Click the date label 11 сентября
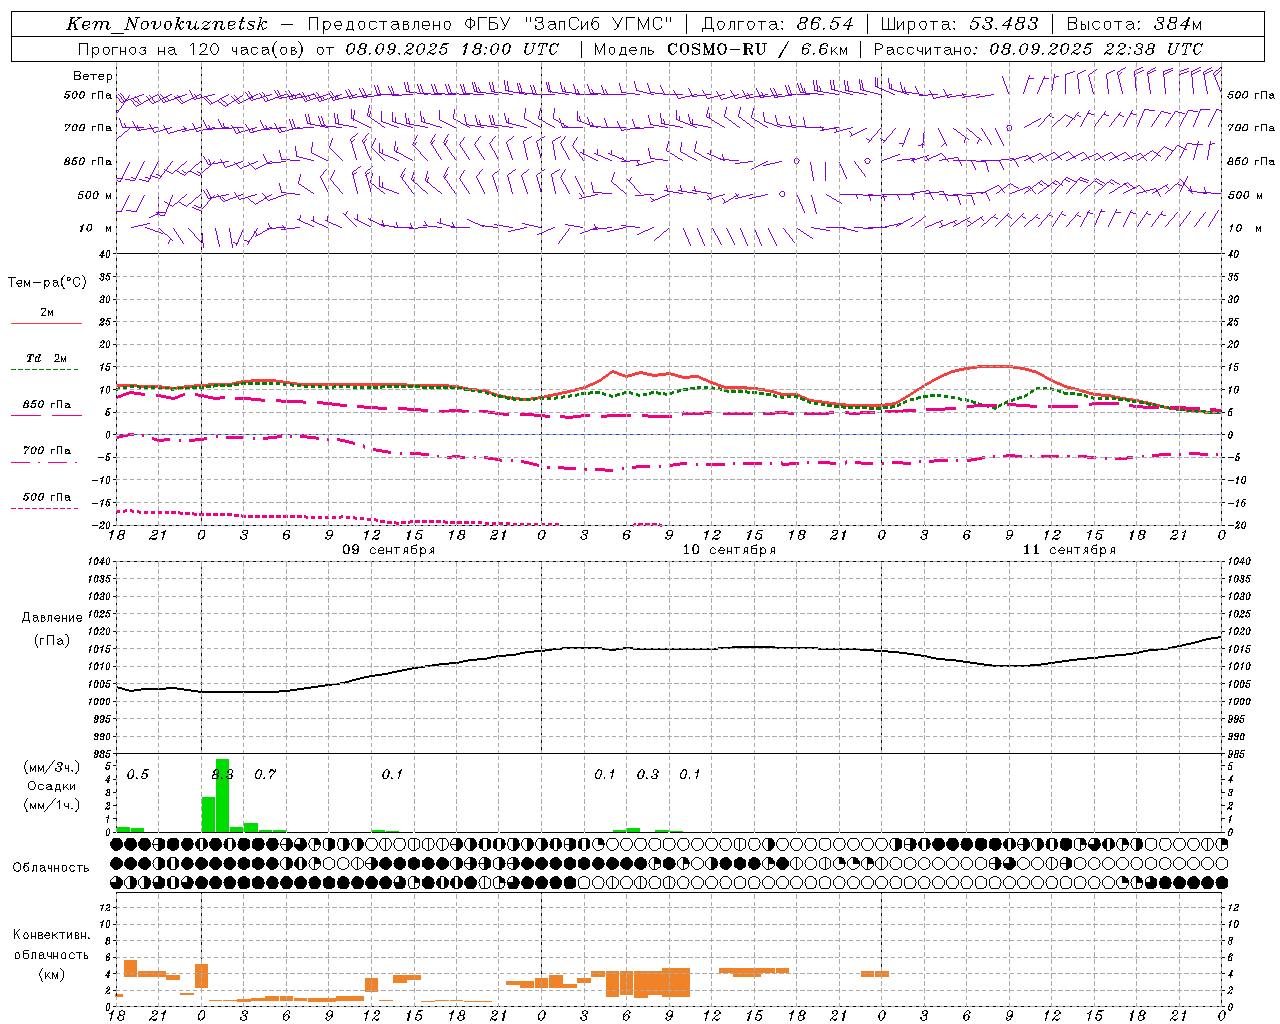The image size is (1280, 1024). 1069,550
